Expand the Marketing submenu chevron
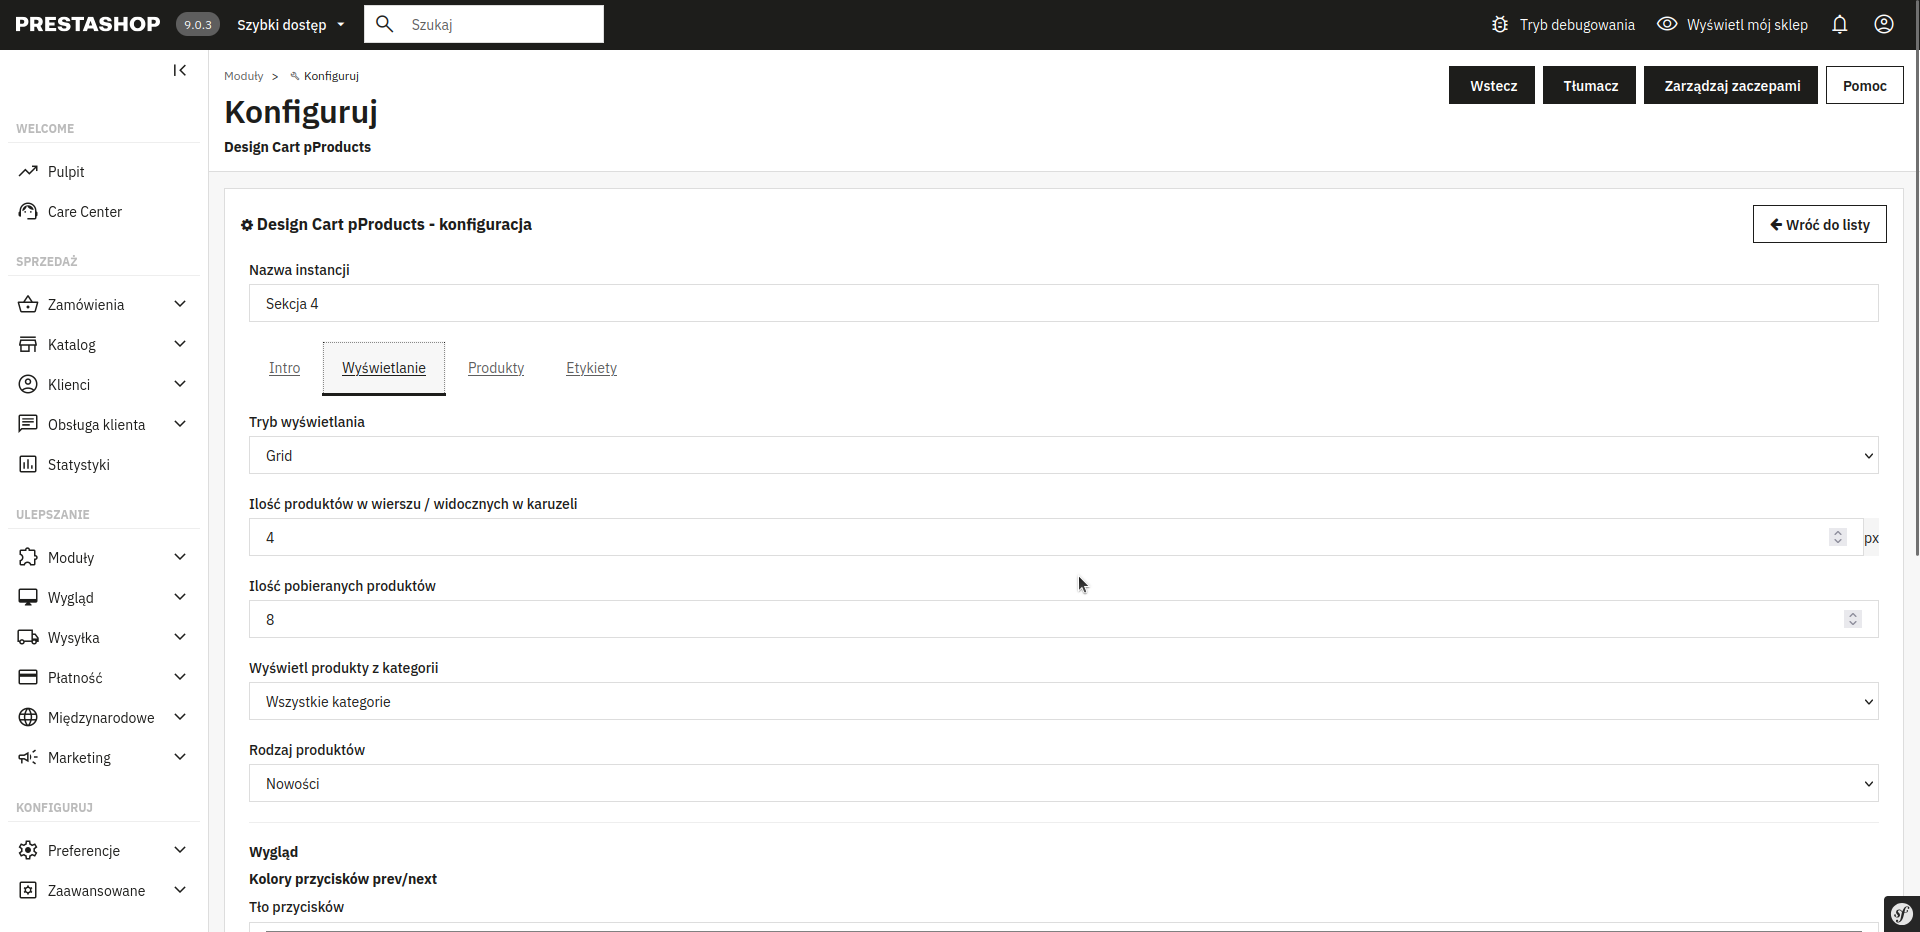This screenshot has width=1920, height=932. coord(180,757)
